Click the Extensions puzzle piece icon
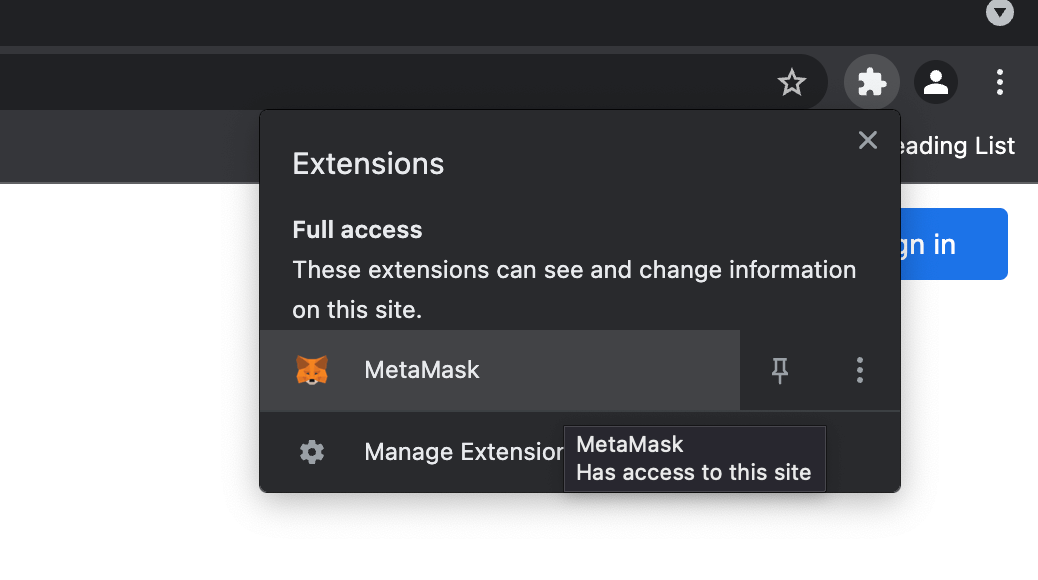This screenshot has height=580, width=1038. (x=871, y=82)
